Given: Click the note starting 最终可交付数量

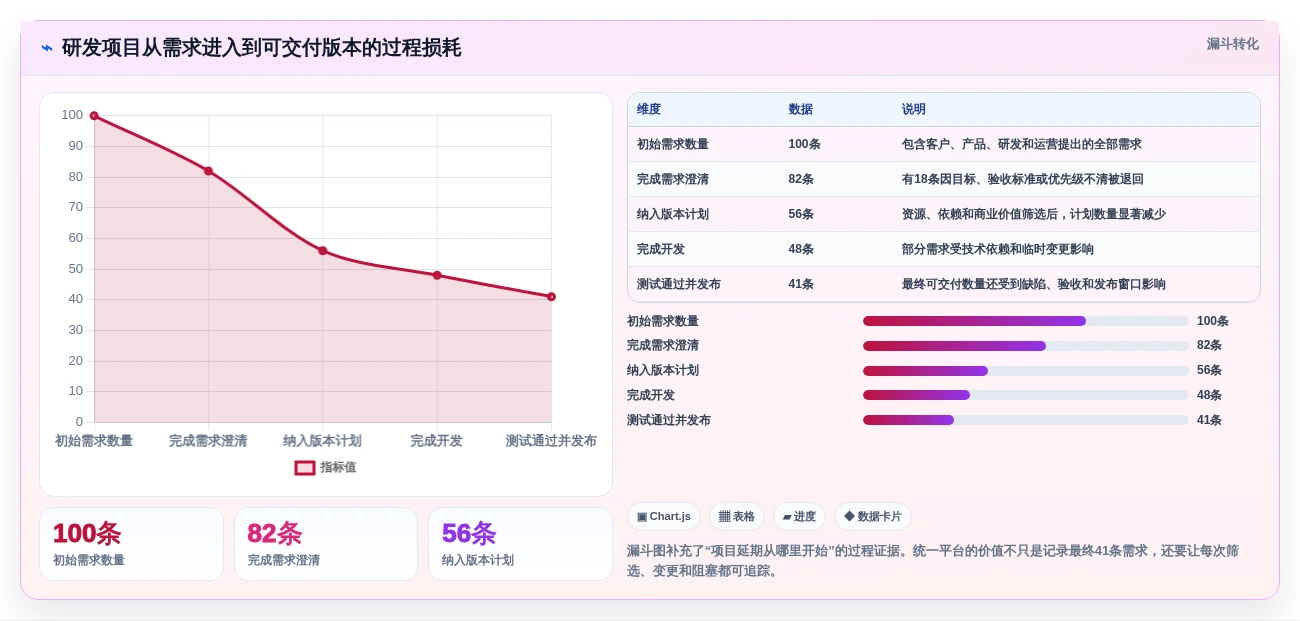Looking at the screenshot, I should (x=1034, y=284).
